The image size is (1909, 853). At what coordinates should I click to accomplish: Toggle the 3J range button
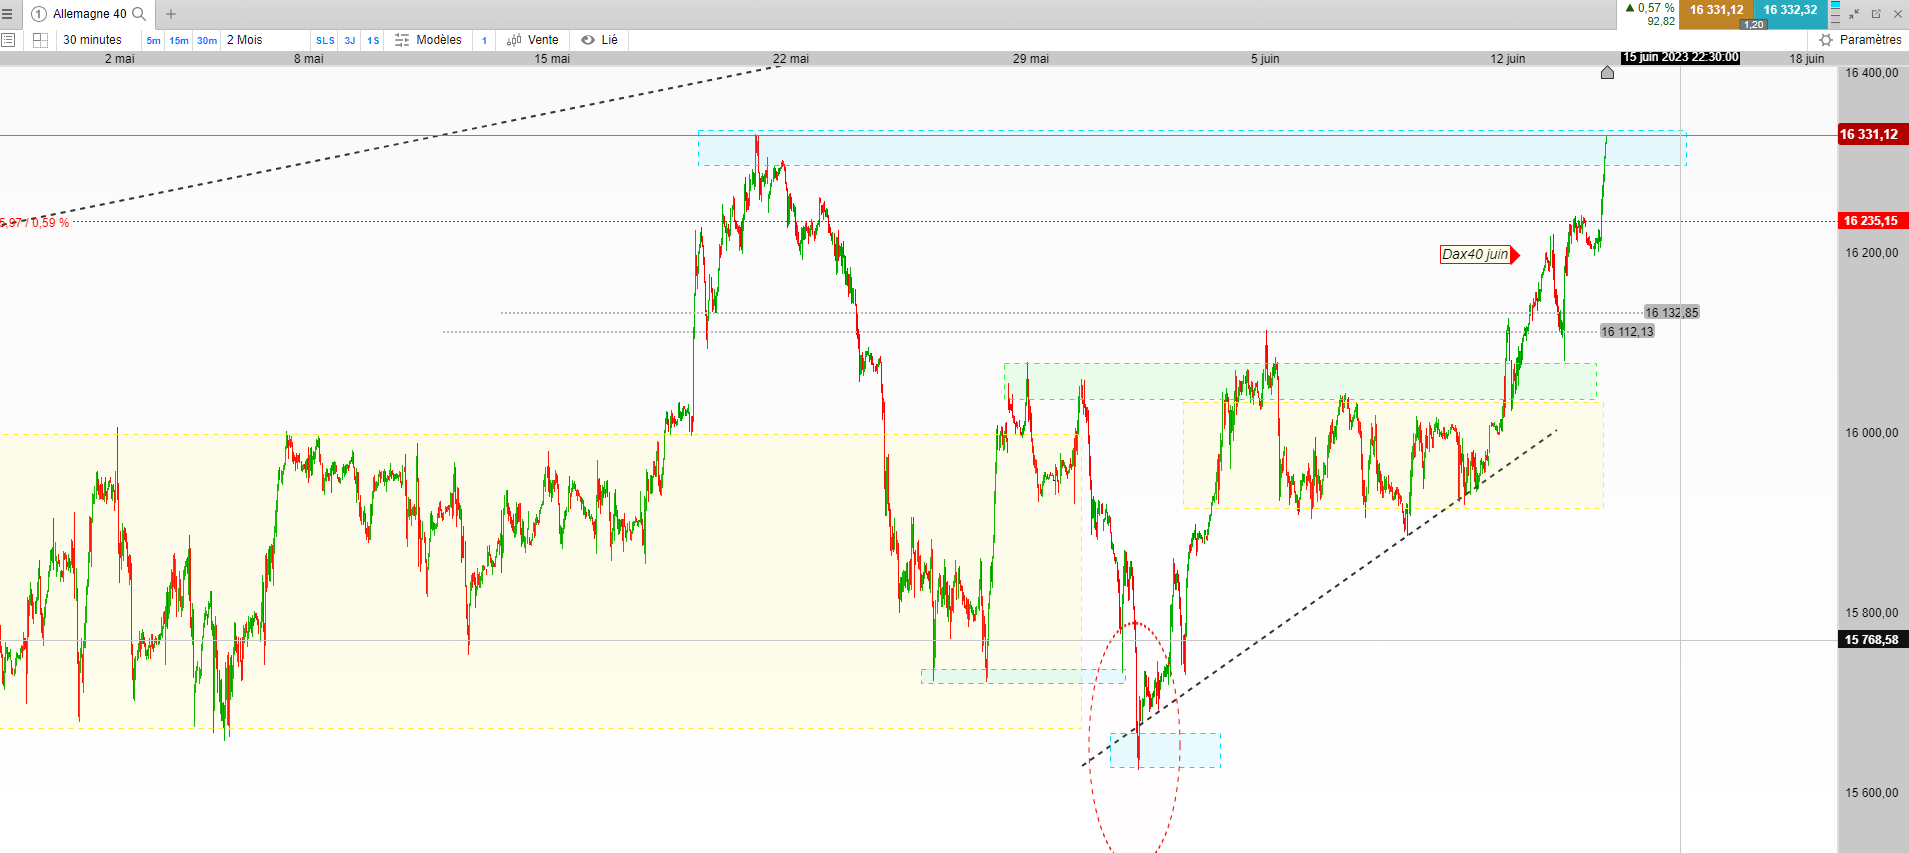pos(350,41)
